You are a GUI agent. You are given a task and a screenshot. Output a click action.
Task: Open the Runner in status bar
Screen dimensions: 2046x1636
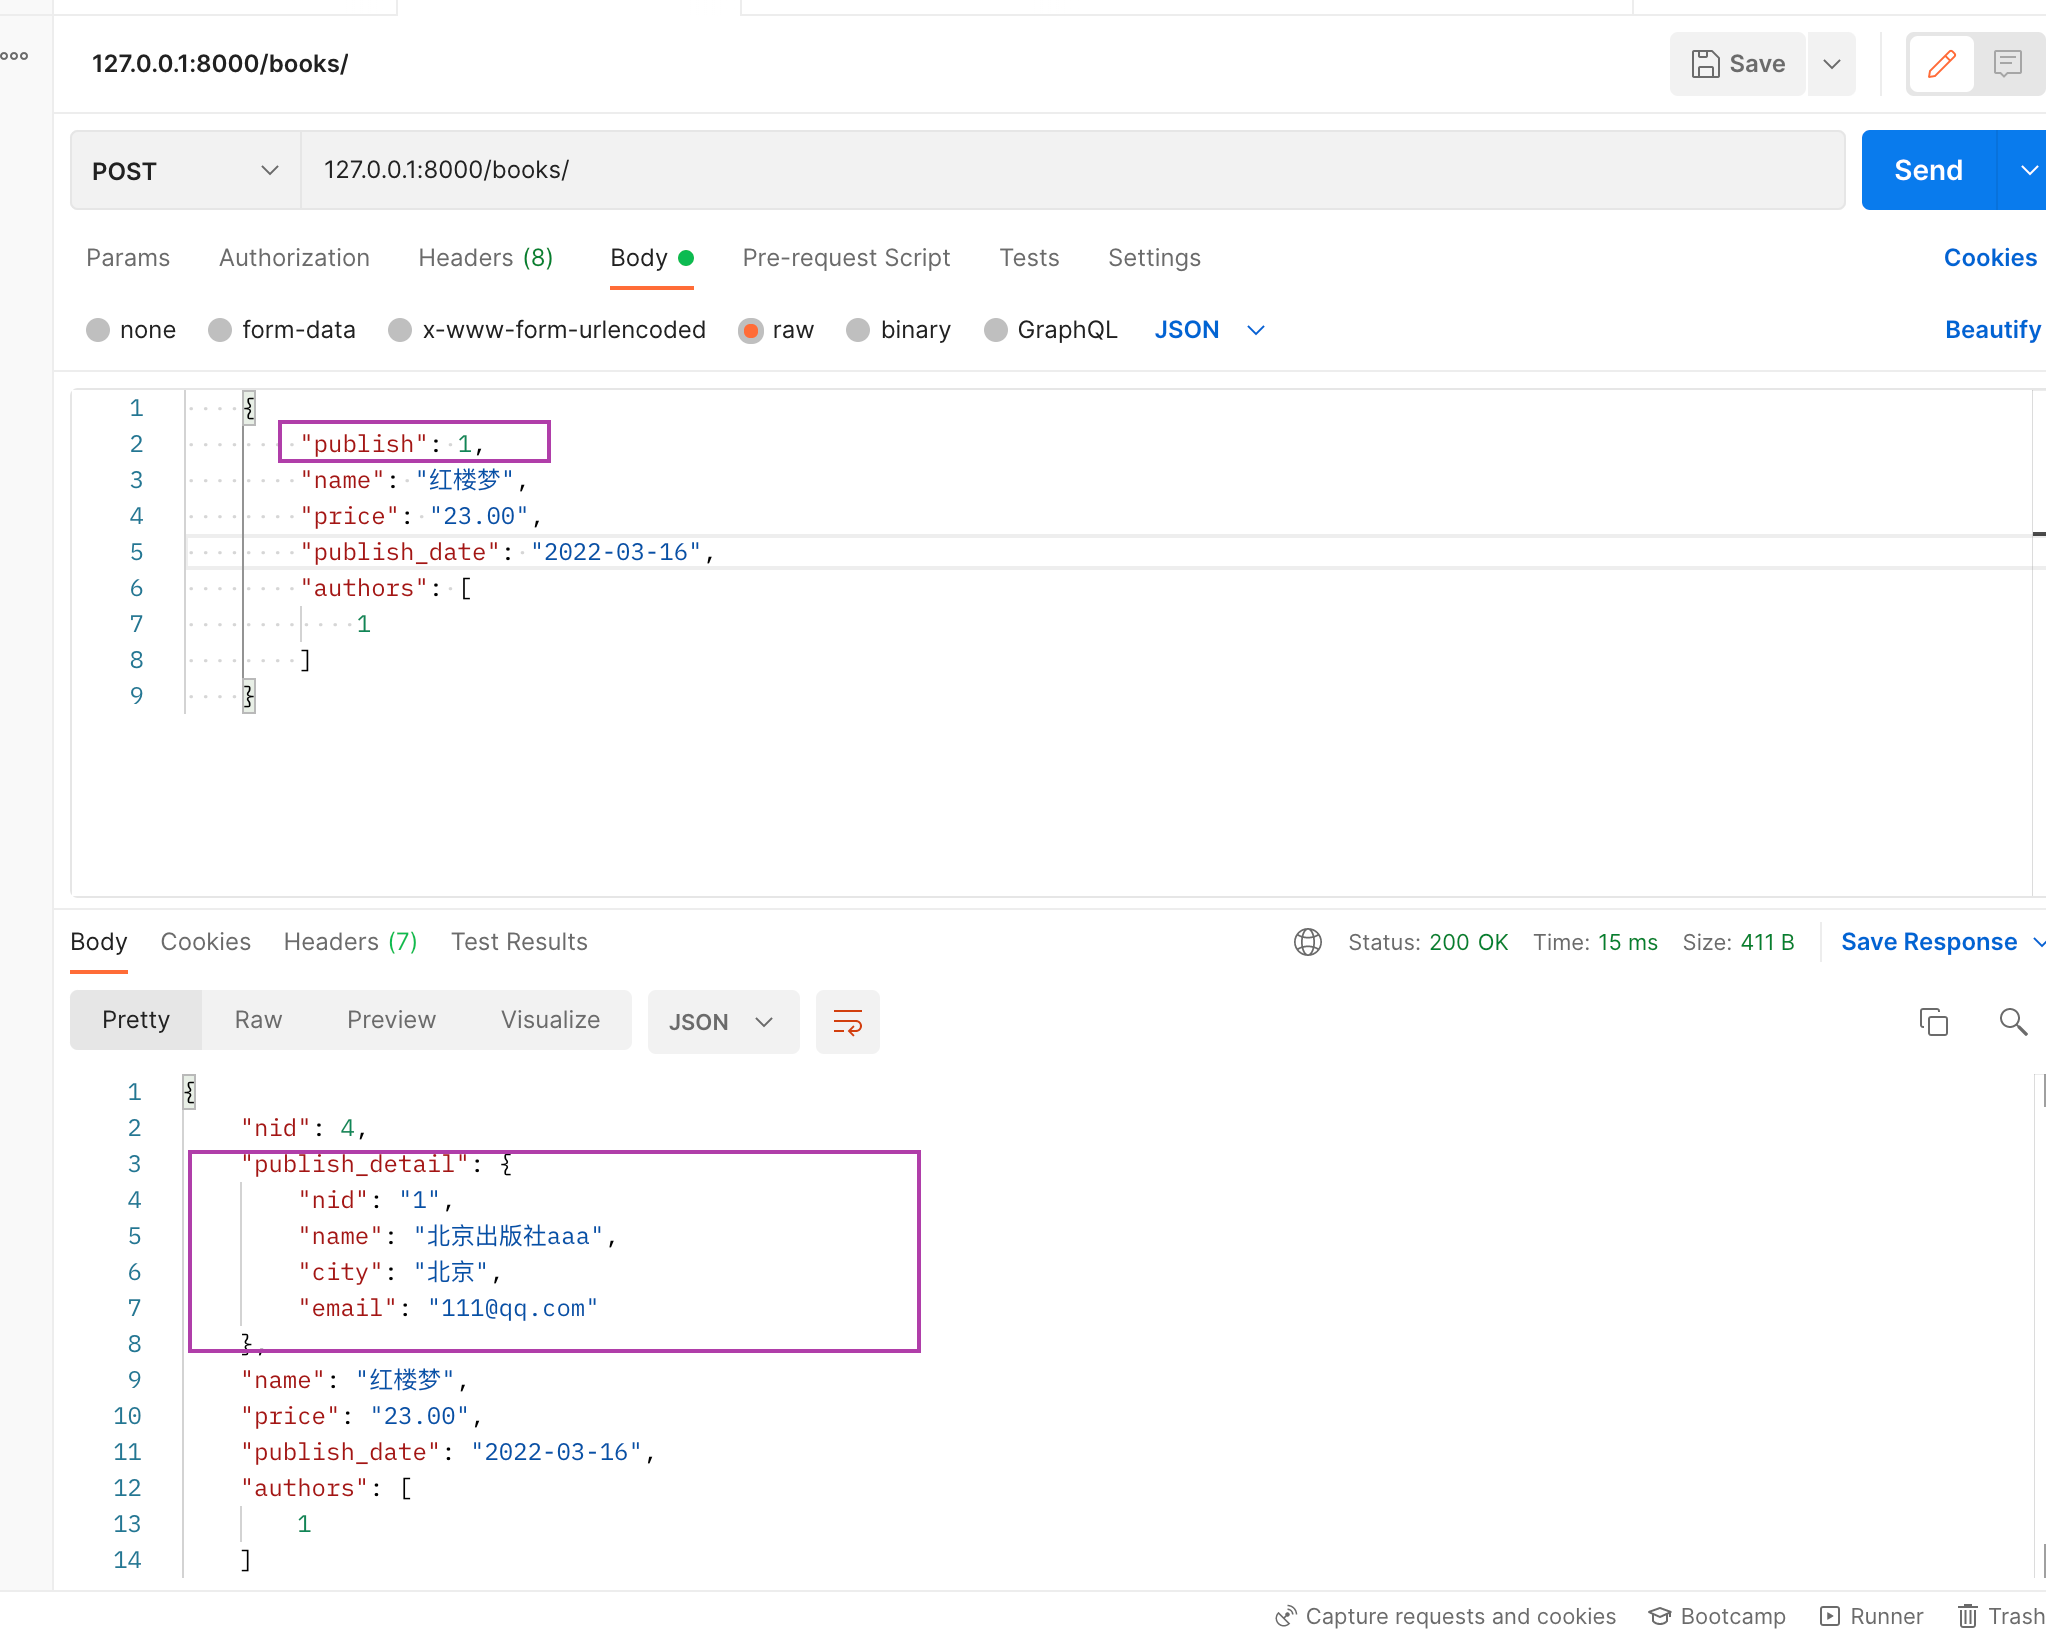[x=1871, y=1616]
